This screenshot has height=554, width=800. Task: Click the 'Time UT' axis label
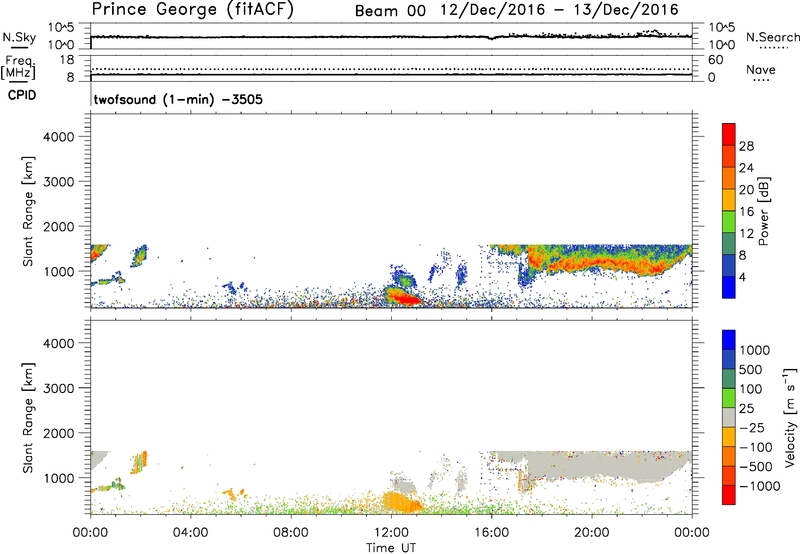(391, 548)
